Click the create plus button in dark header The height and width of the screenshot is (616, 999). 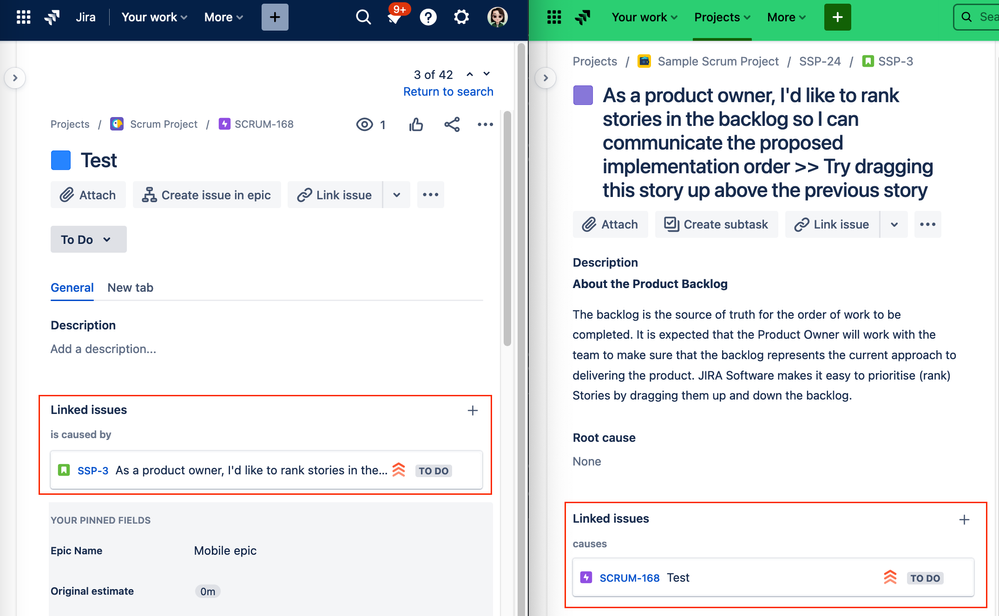click(x=275, y=17)
